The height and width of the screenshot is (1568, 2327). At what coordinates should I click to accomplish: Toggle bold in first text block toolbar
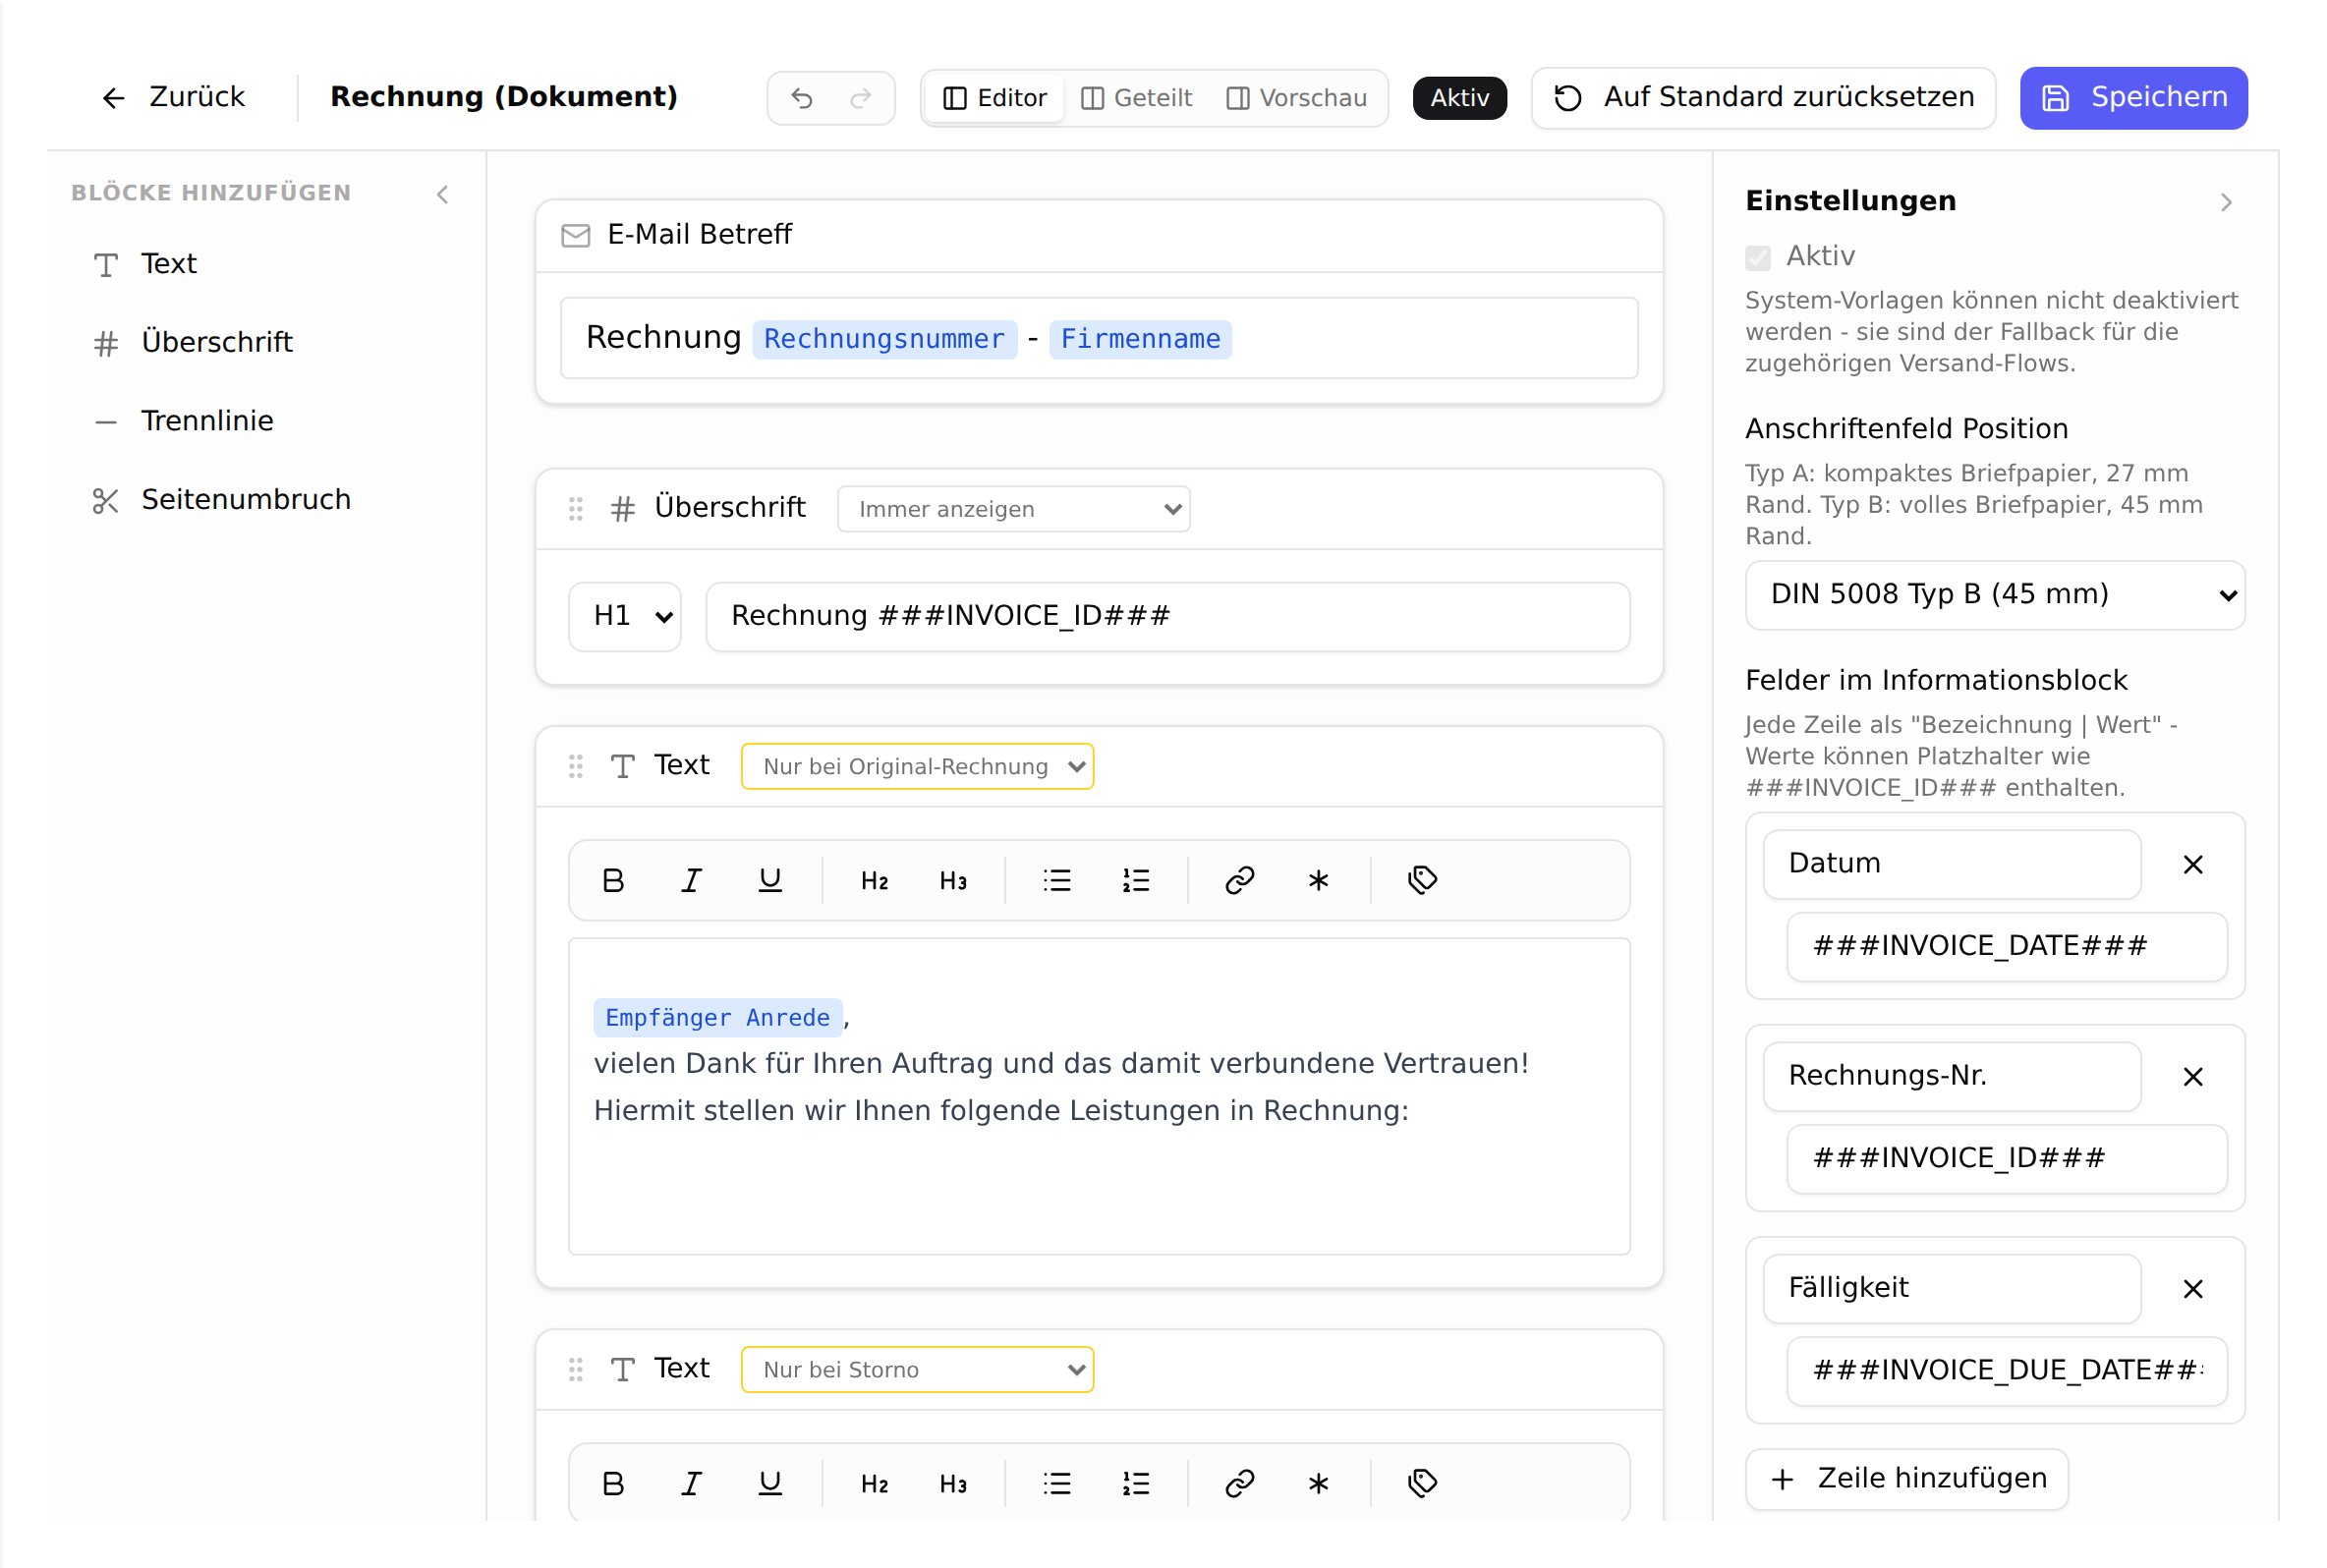(613, 880)
